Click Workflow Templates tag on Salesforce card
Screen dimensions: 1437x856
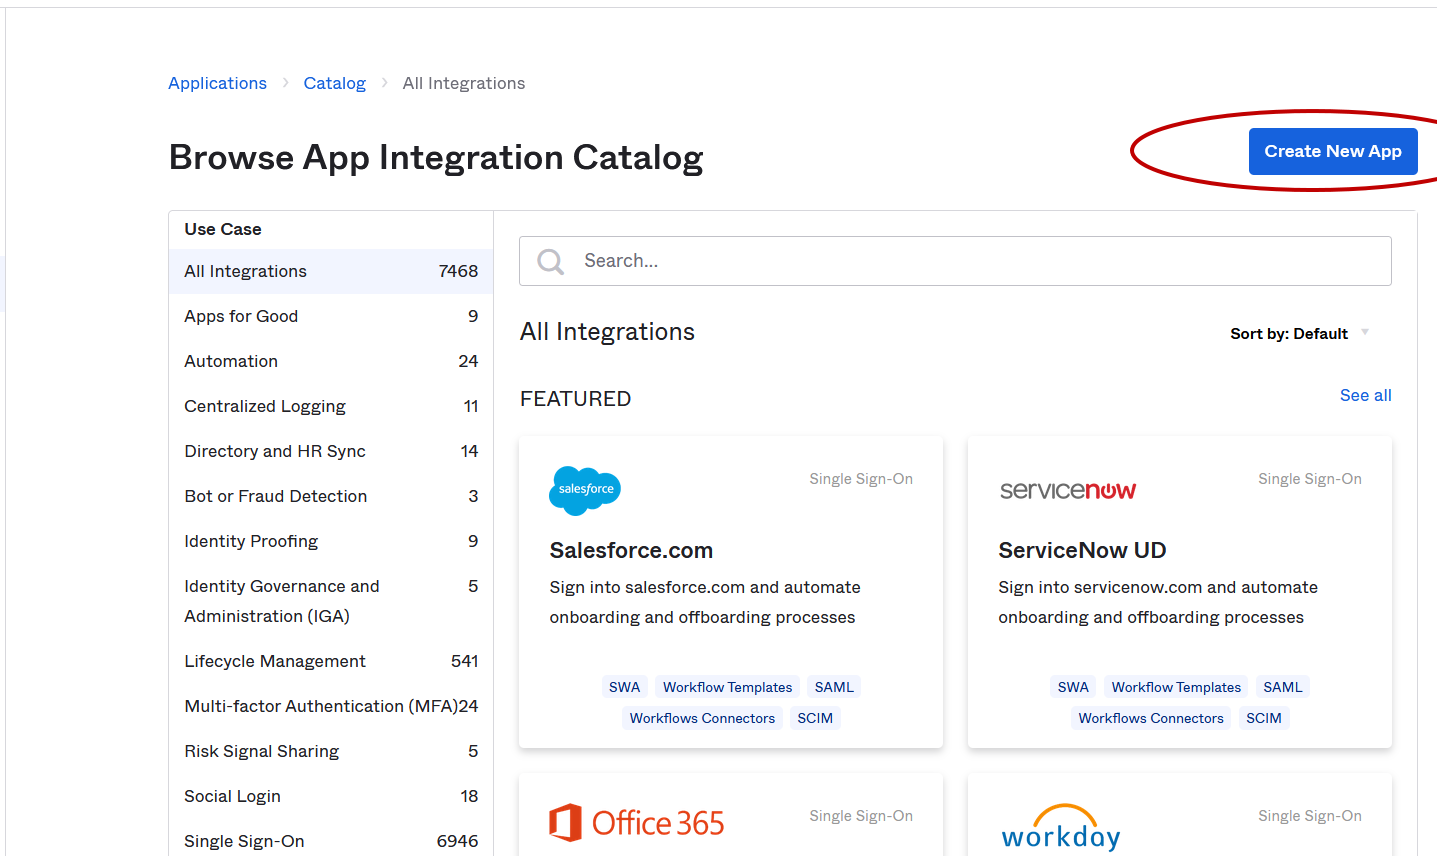[727, 687]
